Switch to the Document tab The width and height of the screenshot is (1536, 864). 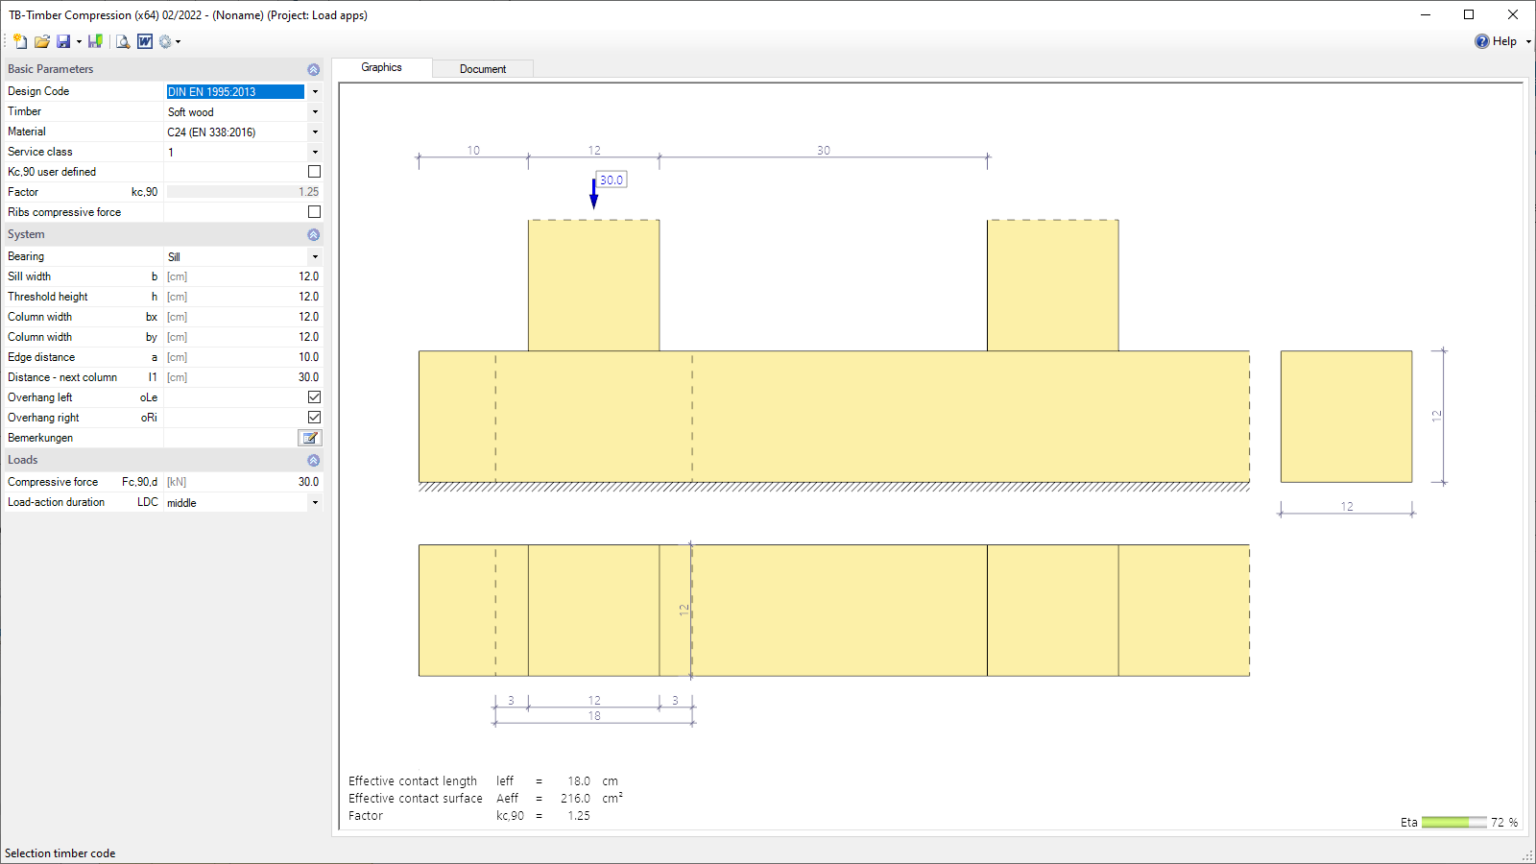click(x=483, y=67)
